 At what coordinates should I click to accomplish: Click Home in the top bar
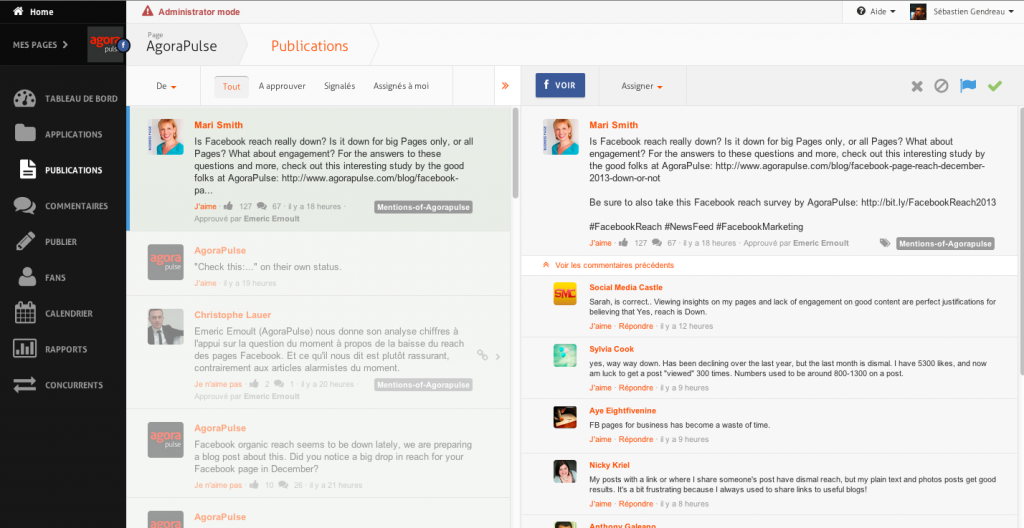42,12
